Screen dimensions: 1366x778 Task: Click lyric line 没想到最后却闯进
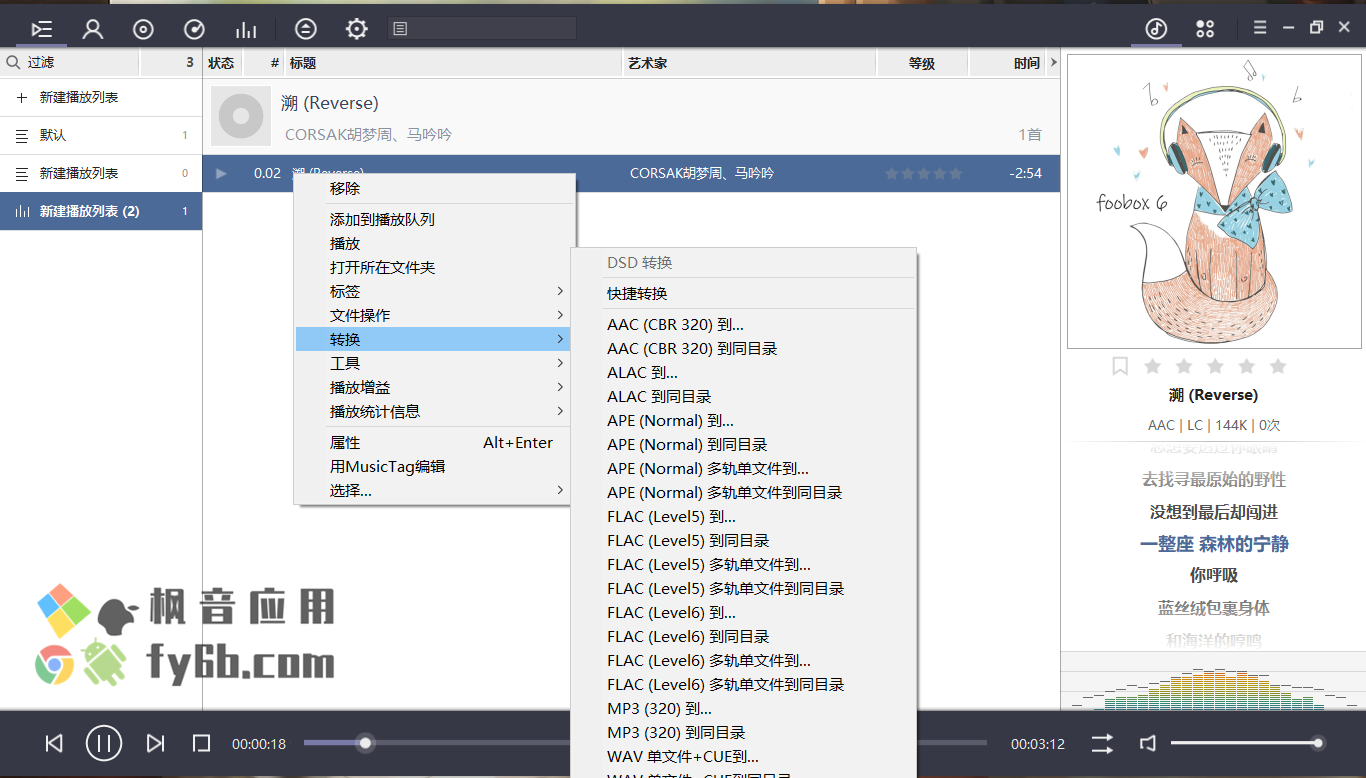(x=1214, y=512)
